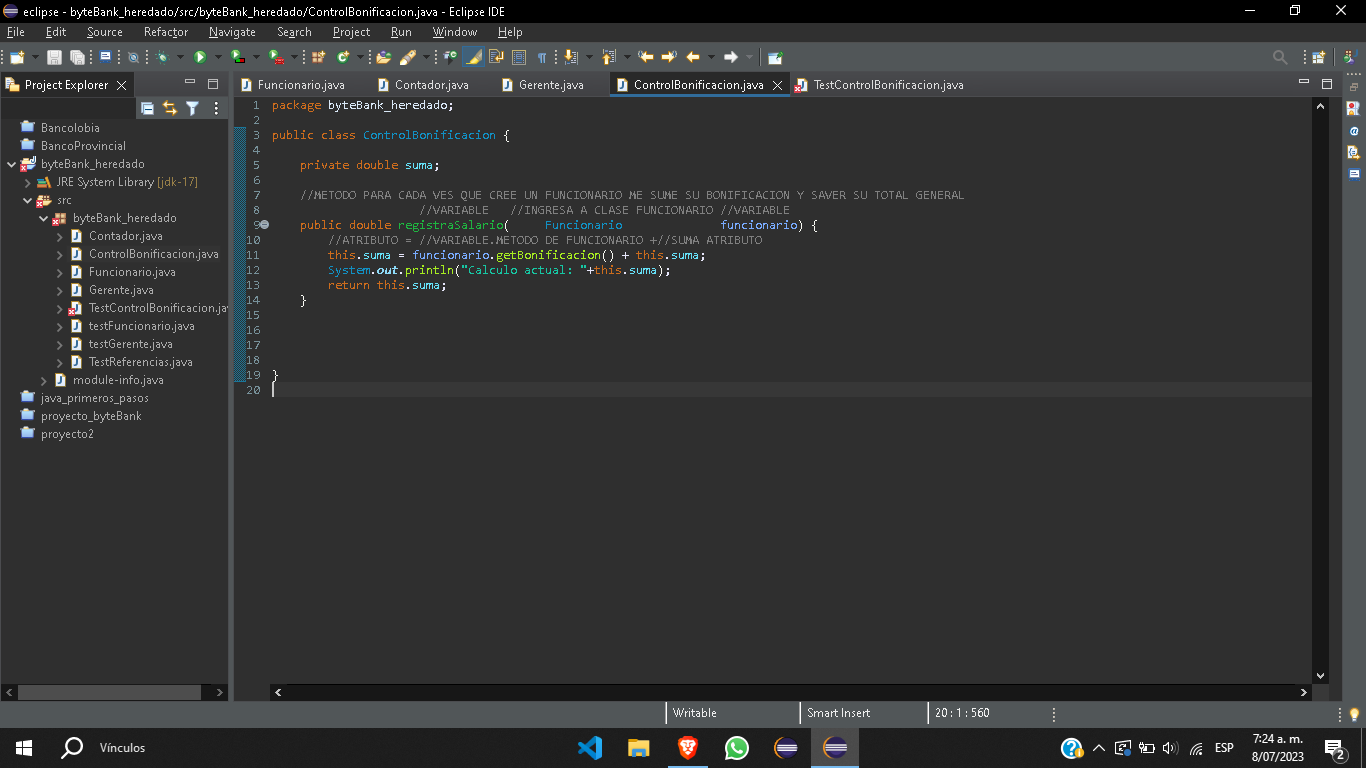Click the editor's scroll-down arrow
1366x768 pixels.
[x=1320, y=676]
